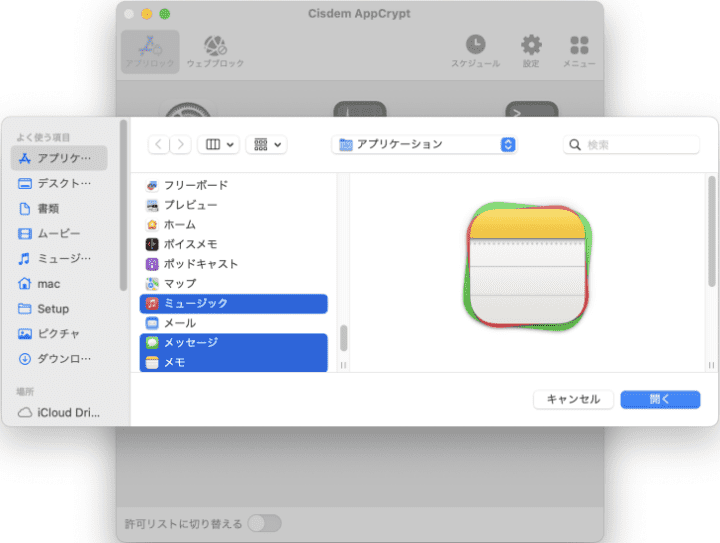Viewport: 720px width, 543px height.
Task: Select デスクトップ in the sidebar
Action: [59, 184]
